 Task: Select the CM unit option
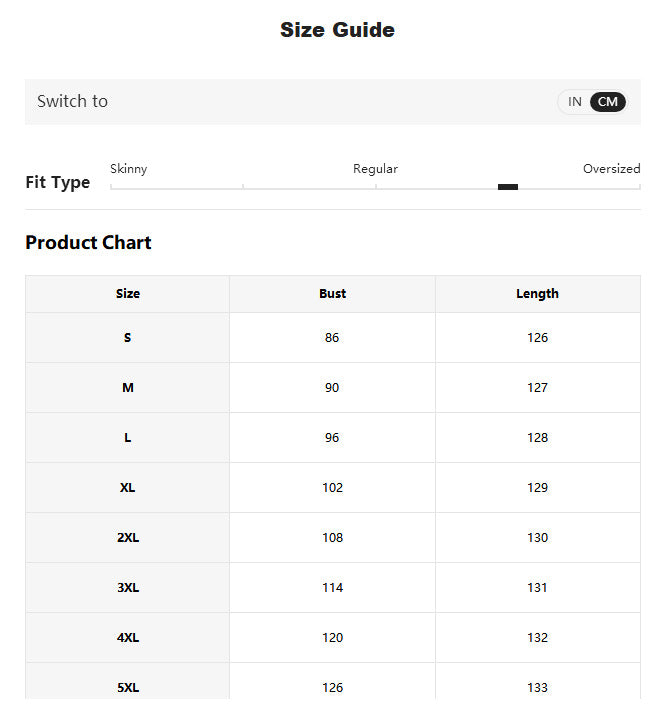pyautogui.click(x=608, y=102)
